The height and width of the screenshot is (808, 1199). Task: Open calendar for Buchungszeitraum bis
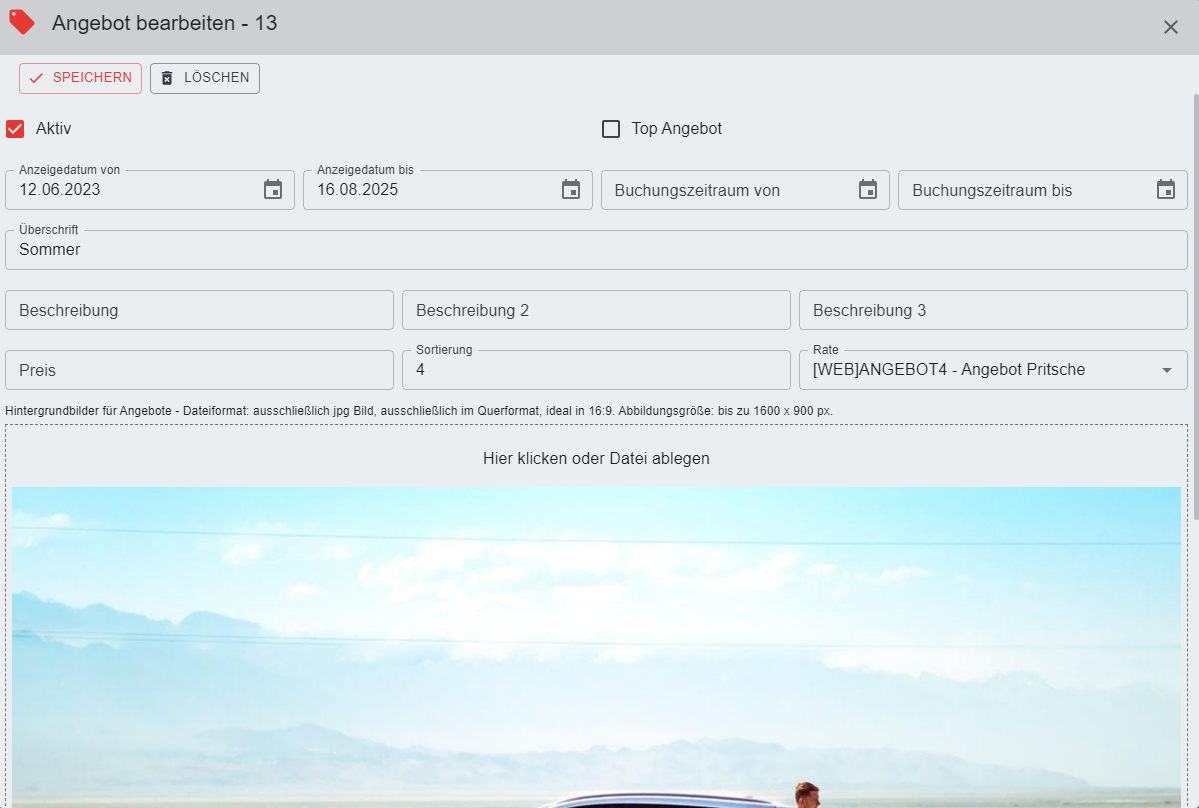1166,190
